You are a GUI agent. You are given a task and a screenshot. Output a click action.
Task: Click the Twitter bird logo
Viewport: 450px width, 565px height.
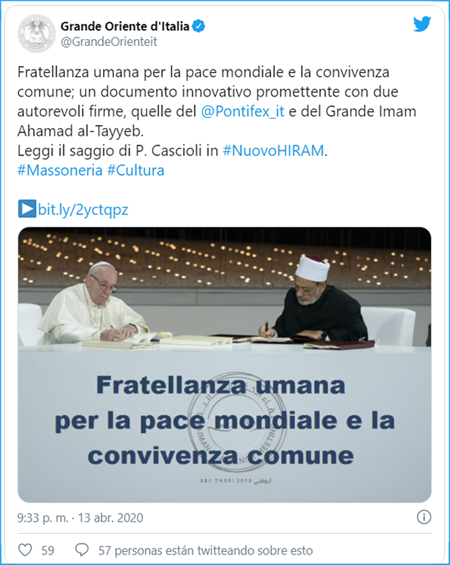(x=422, y=24)
